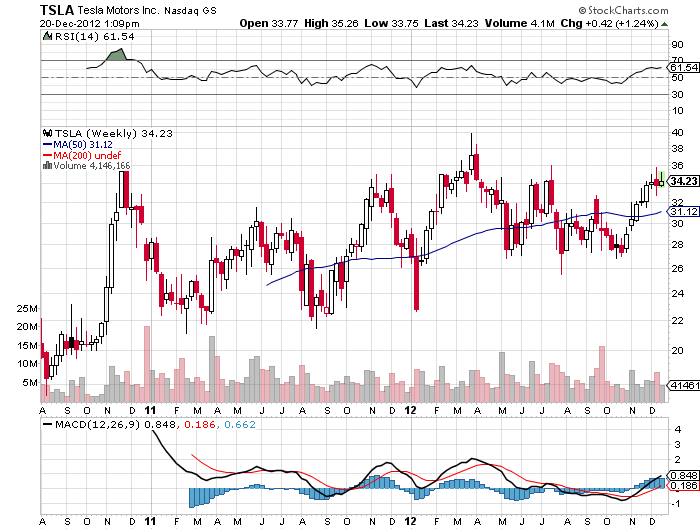The height and width of the screenshot is (530, 700).
Task: Click the MACD(12,26,9) 0.848 legend label
Action: pyautogui.click(x=115, y=425)
